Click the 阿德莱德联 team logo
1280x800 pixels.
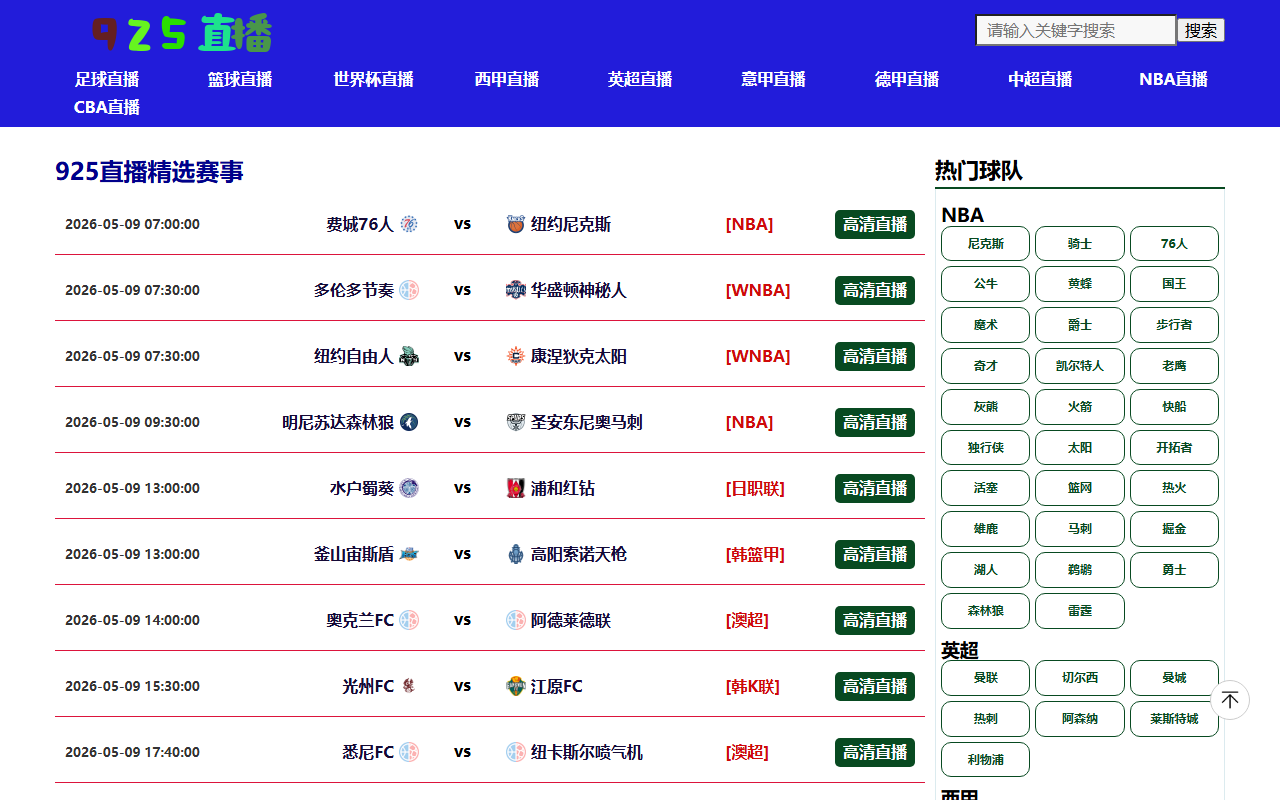516,620
